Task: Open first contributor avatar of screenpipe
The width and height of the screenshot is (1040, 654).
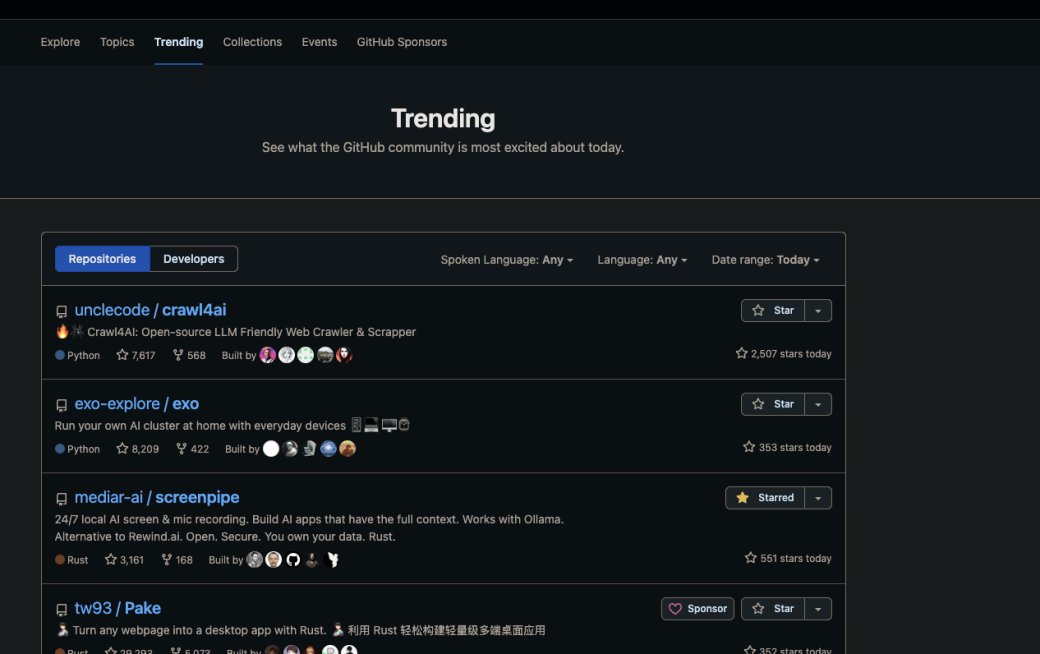Action: (x=255, y=560)
